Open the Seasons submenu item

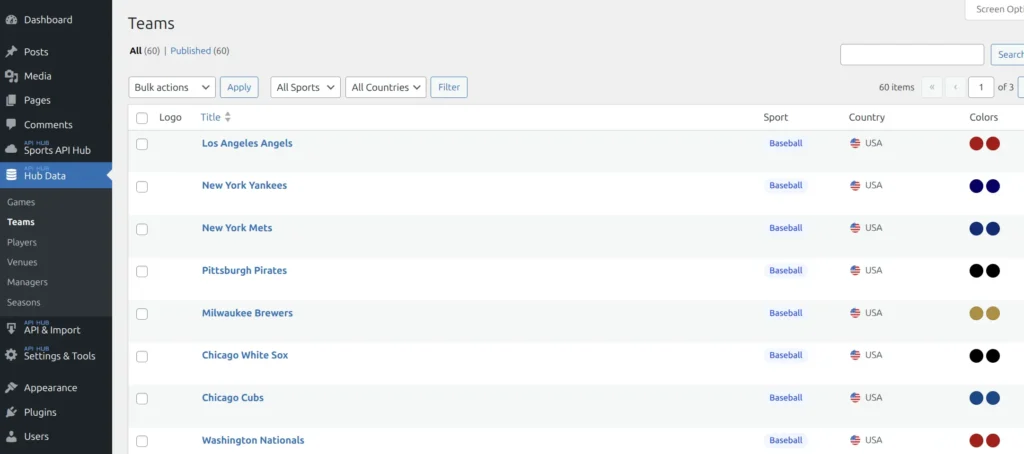[x=24, y=302]
